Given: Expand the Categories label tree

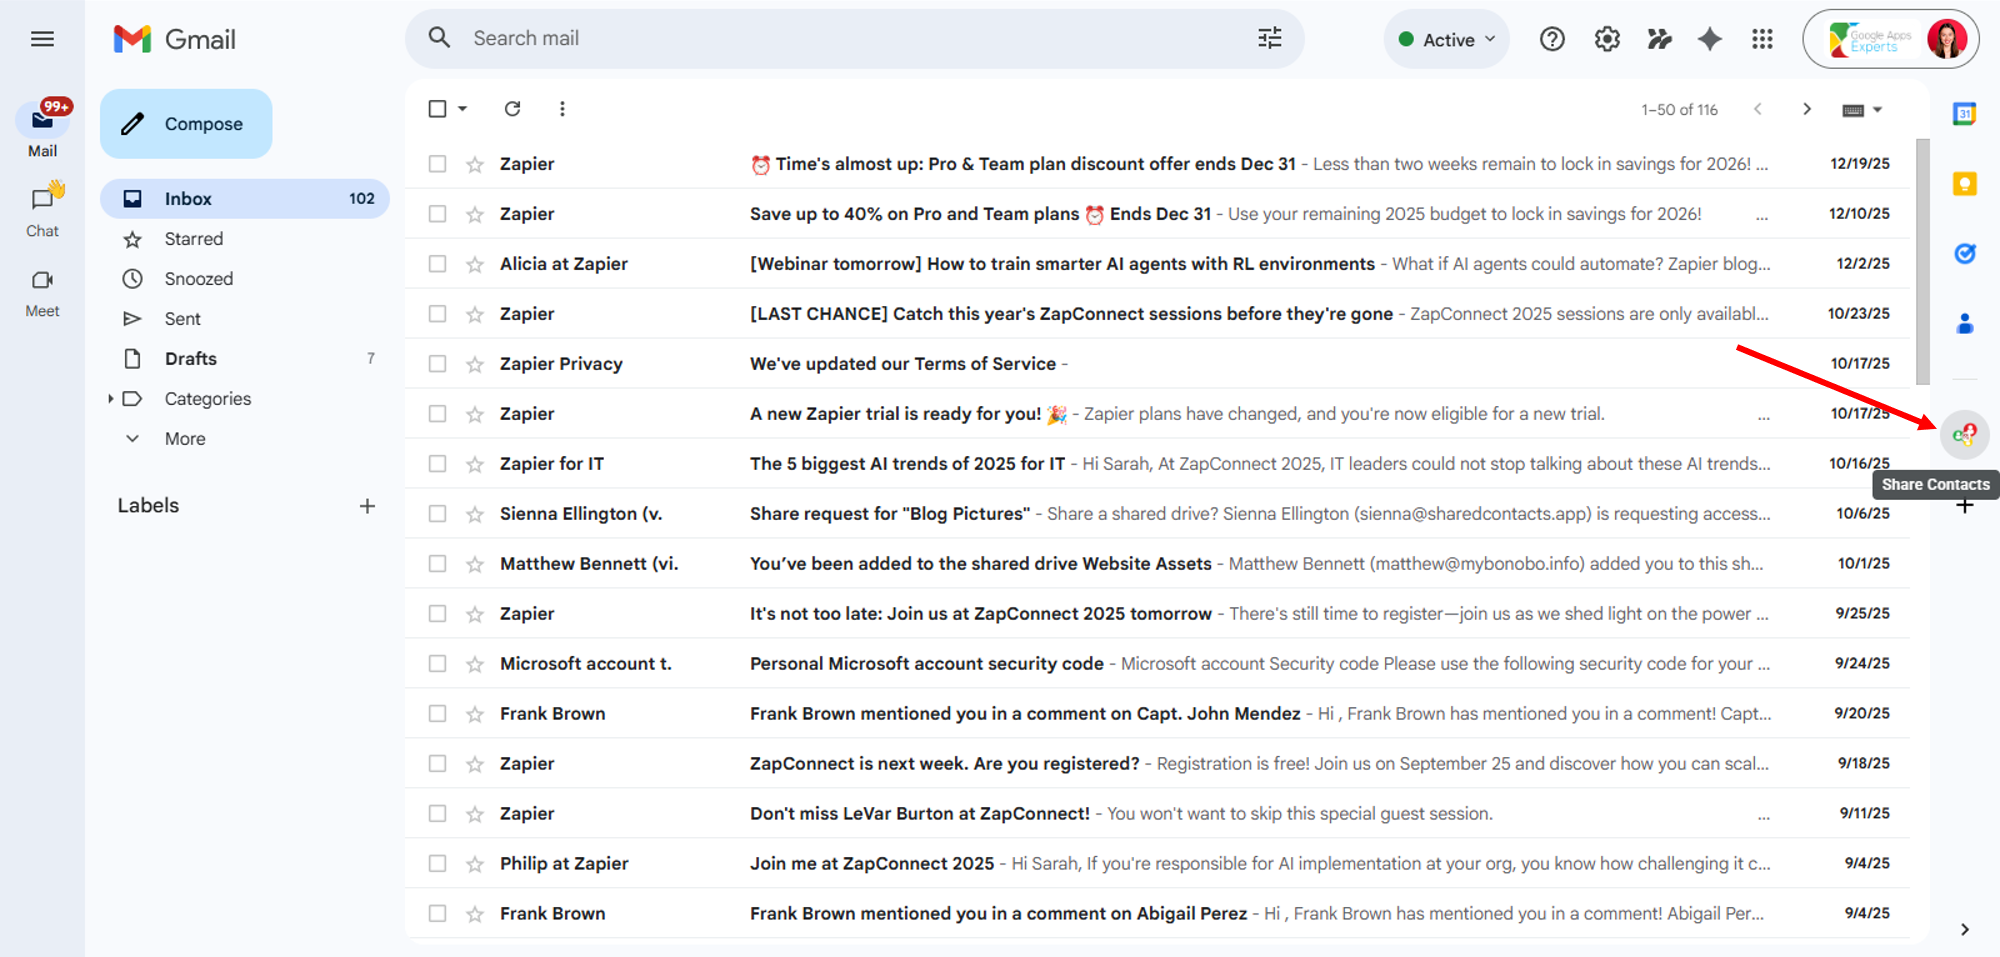Looking at the screenshot, I should (x=110, y=399).
